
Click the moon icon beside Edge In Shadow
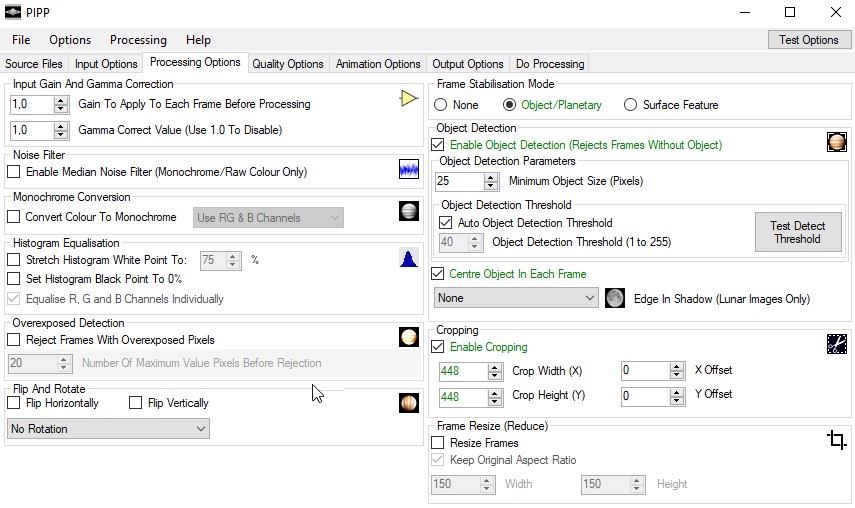pyautogui.click(x=615, y=298)
